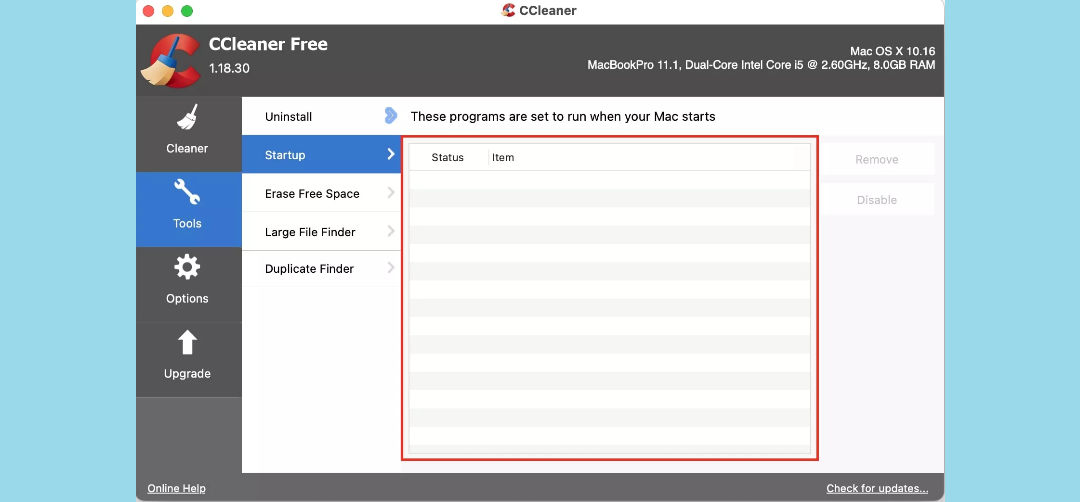Click Check for updates link
This screenshot has height=502, width=1080.
(x=878, y=488)
